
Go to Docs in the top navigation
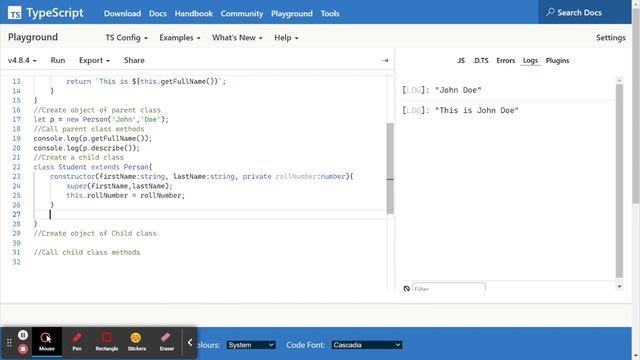pyautogui.click(x=158, y=13)
